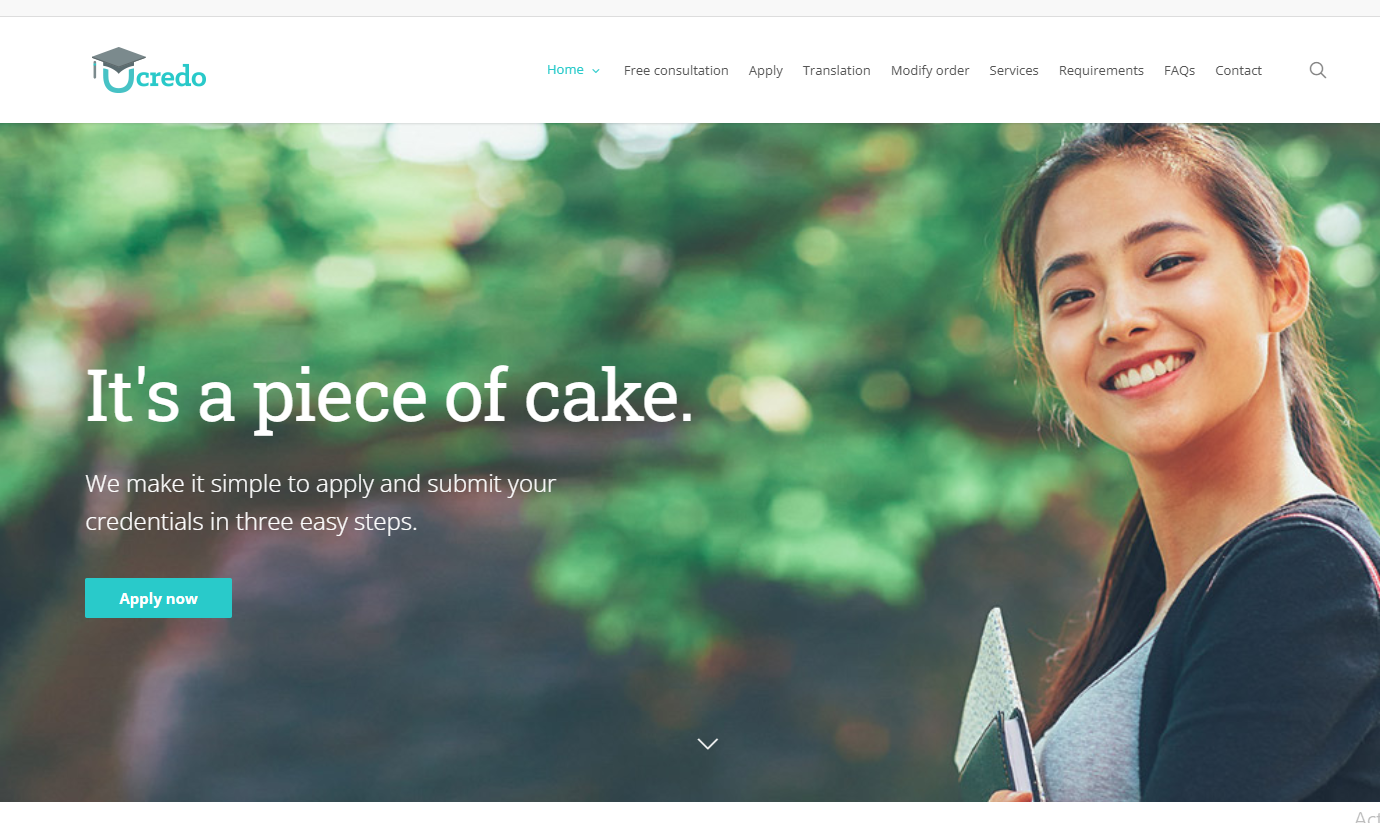The height and width of the screenshot is (823, 1380).
Task: Click the 'credo' logo wordmark
Action: 171,76
